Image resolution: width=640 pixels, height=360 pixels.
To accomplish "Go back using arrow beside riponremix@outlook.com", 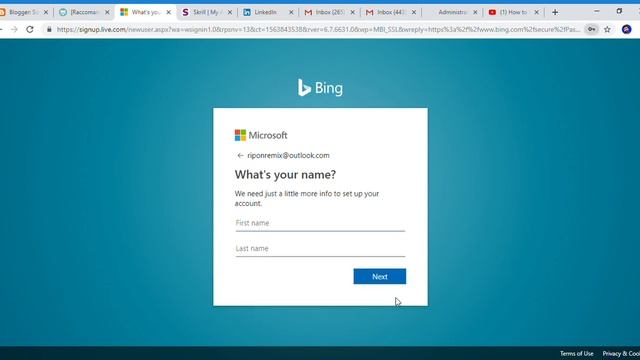I will (x=240, y=156).
